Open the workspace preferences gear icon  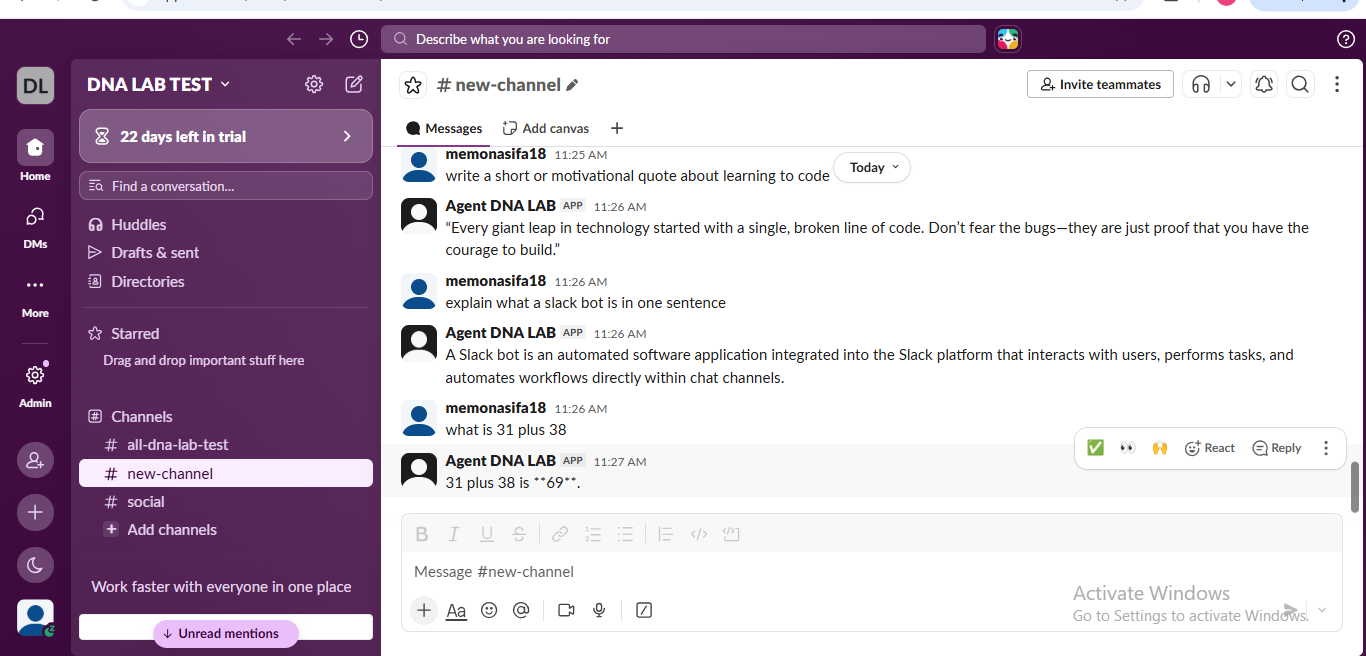(314, 84)
